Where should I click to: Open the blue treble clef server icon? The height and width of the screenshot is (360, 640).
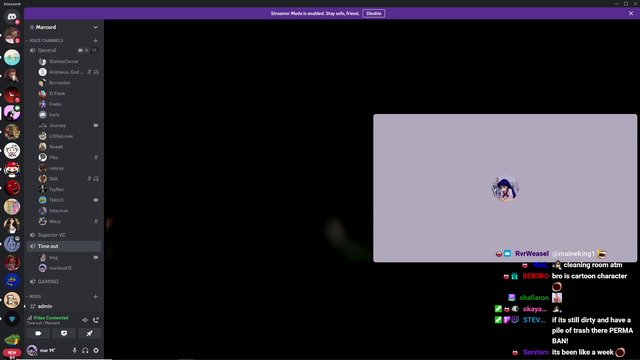[12, 244]
